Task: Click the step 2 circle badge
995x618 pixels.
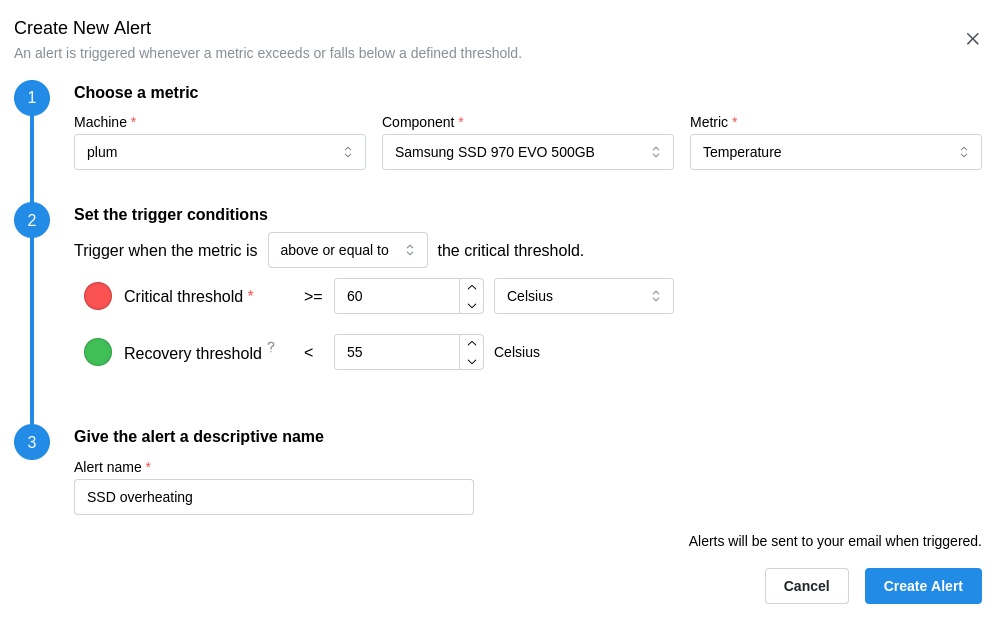Action: (x=32, y=220)
